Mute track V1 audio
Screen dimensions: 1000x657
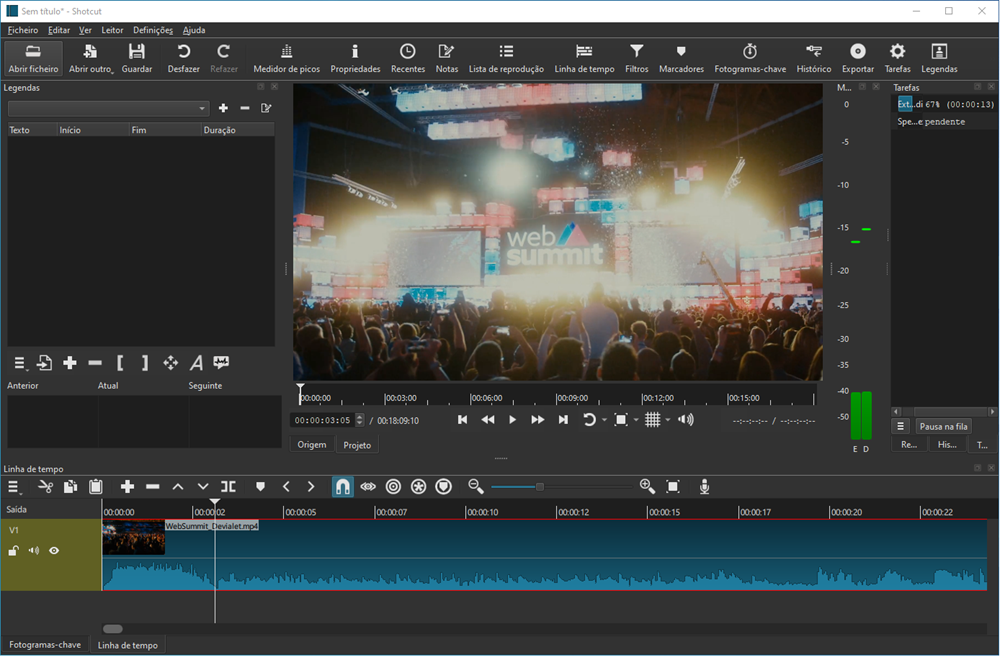[x=34, y=550]
